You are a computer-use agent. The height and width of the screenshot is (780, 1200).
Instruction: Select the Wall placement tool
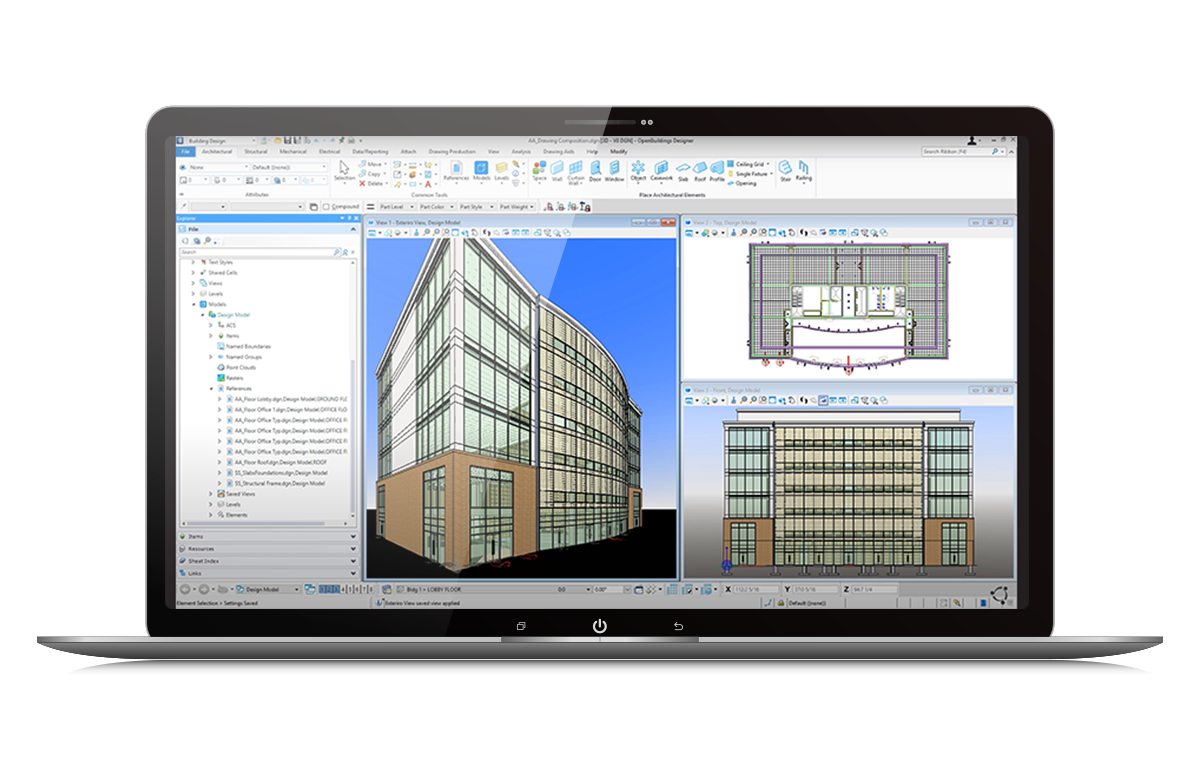point(557,170)
